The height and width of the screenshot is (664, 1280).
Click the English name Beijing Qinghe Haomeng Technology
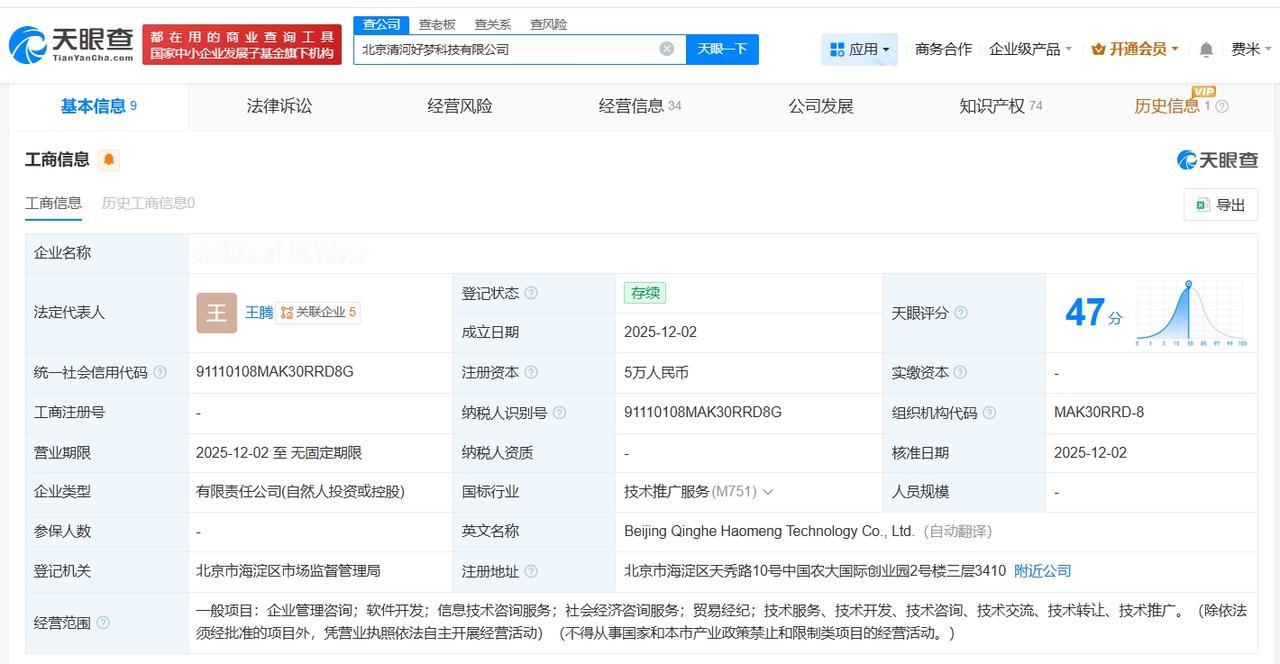[x=769, y=531]
